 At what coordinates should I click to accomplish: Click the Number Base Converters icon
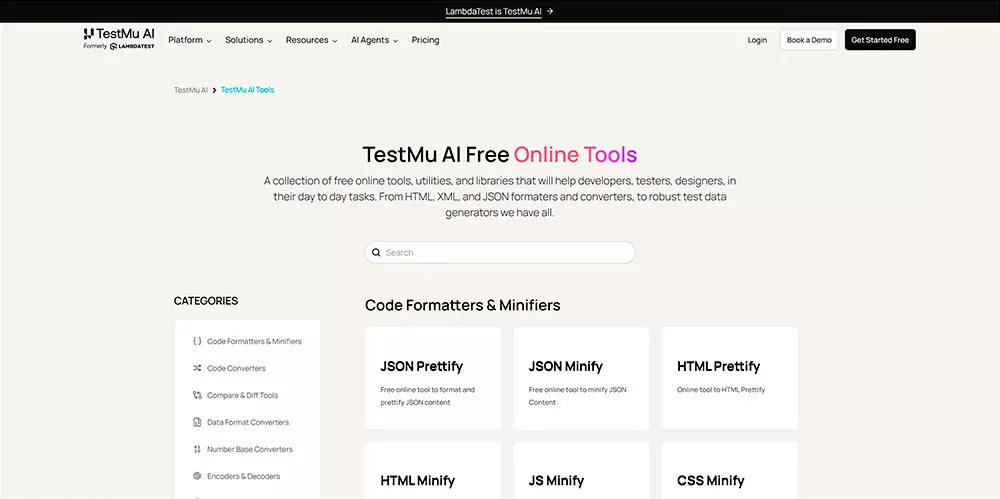(x=197, y=449)
